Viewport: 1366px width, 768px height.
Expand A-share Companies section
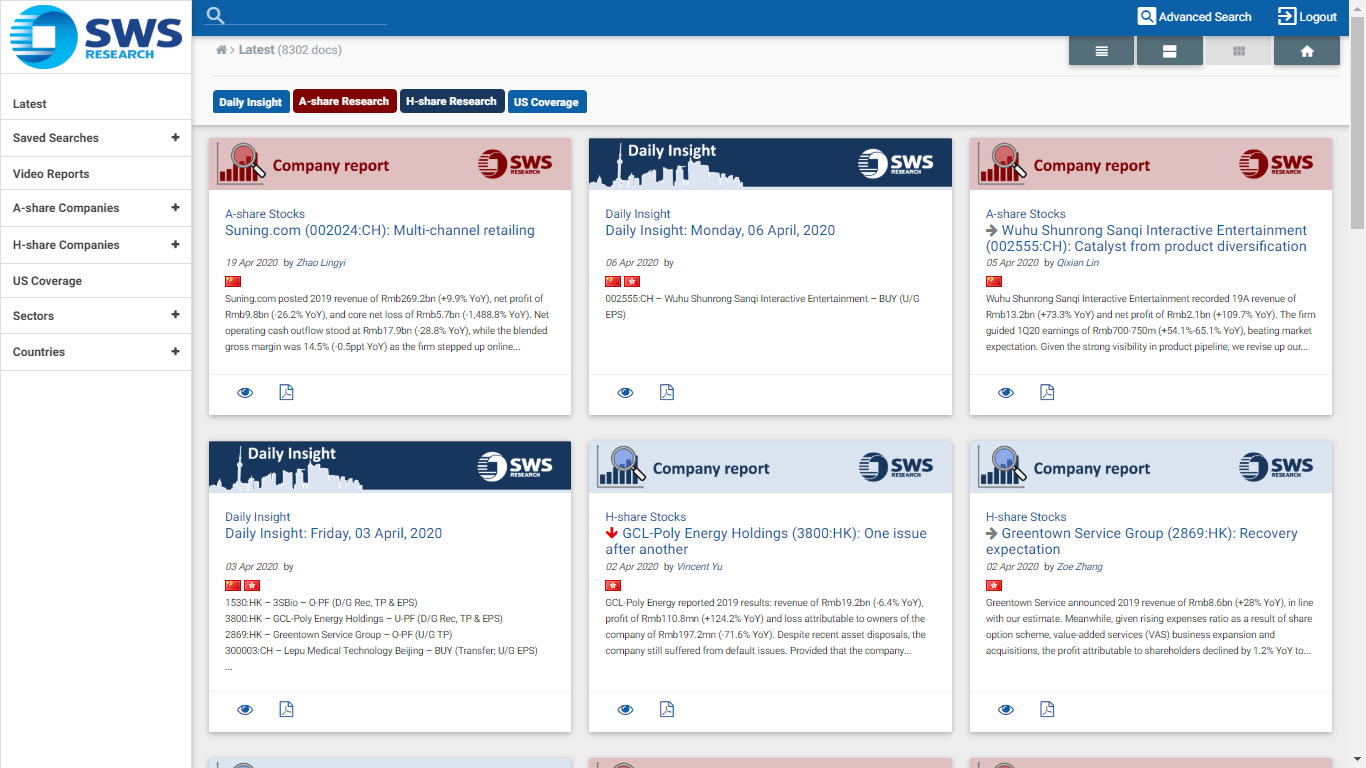point(175,208)
